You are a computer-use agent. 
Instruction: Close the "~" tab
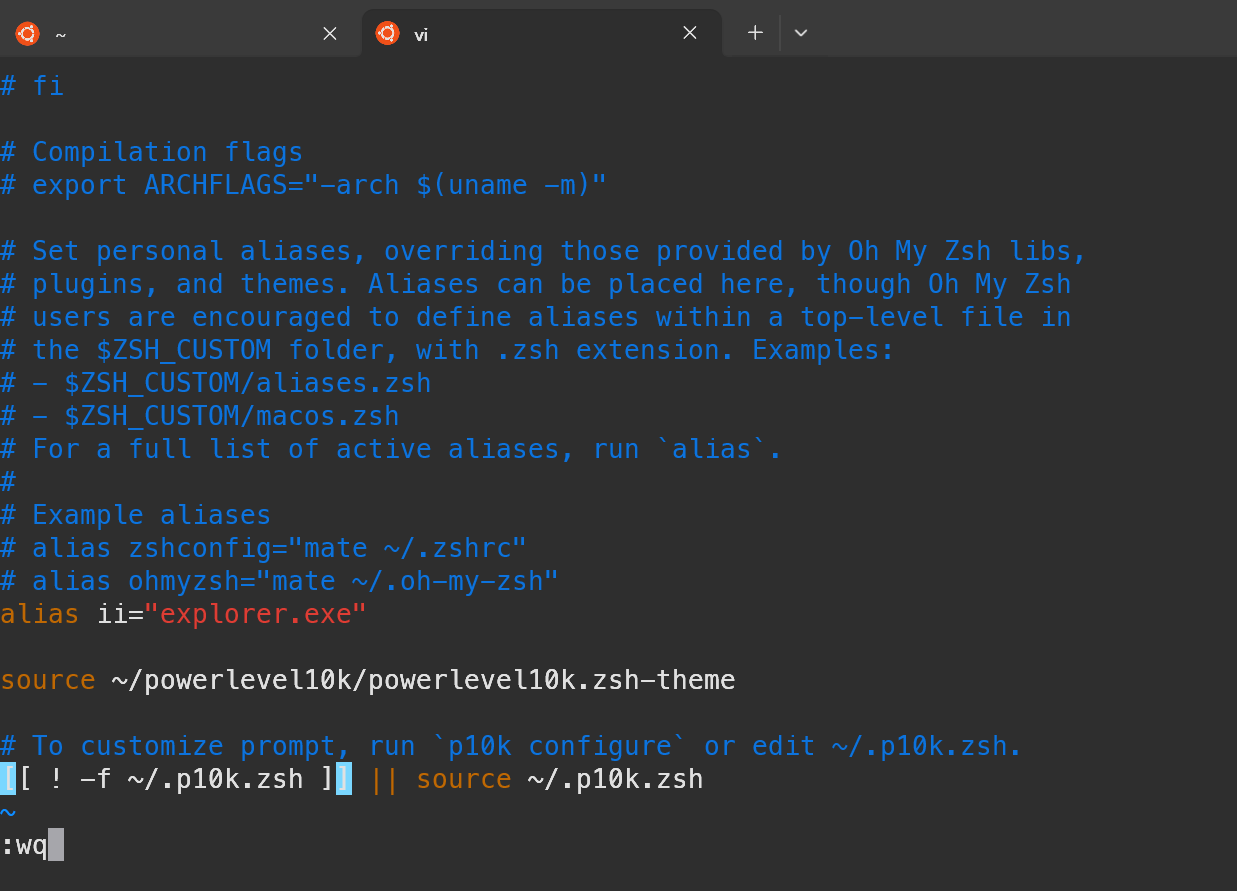tap(330, 33)
